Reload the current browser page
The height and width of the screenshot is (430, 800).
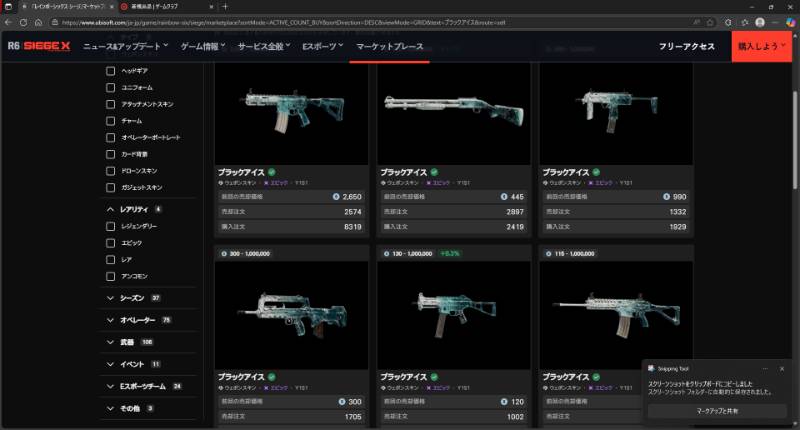[23, 22]
